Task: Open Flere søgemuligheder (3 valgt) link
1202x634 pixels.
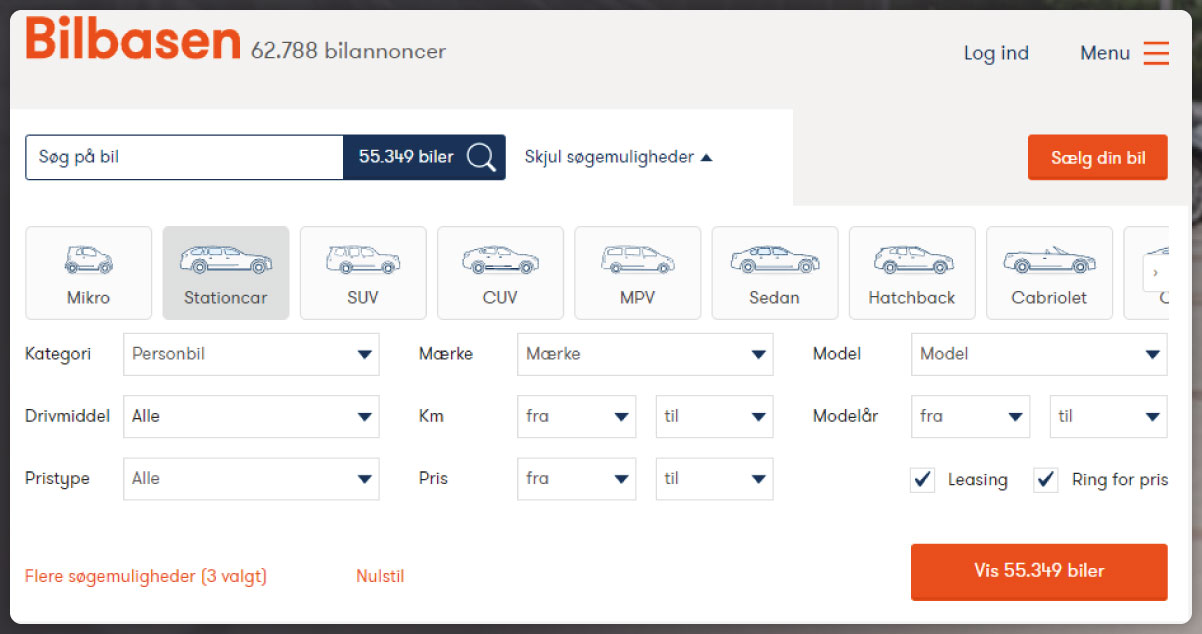Action: (146, 576)
